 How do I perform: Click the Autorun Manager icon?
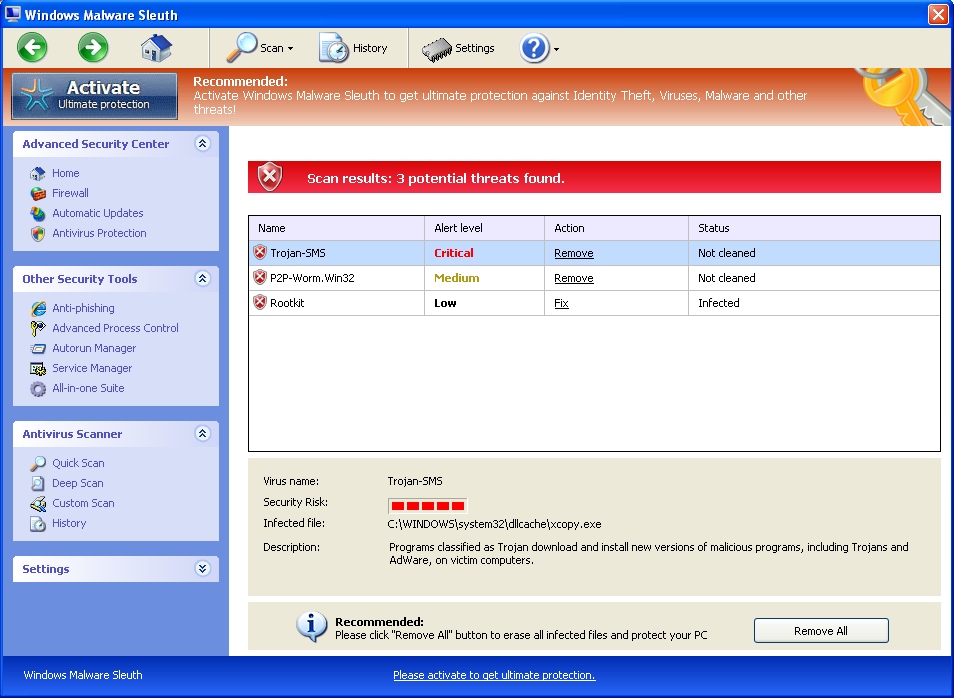(38, 349)
